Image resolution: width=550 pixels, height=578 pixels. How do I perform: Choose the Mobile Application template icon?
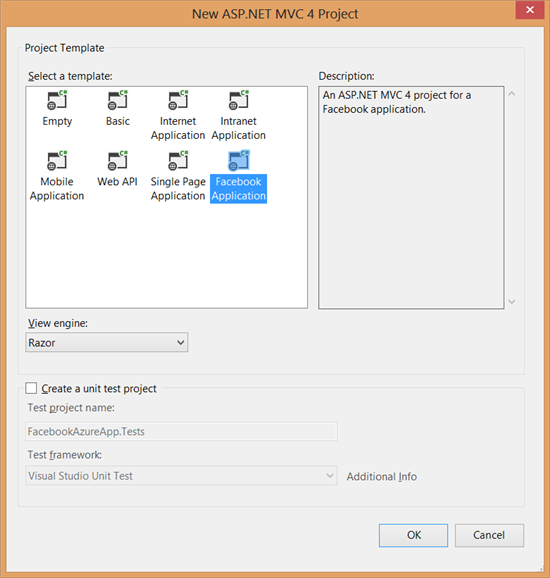point(57,160)
